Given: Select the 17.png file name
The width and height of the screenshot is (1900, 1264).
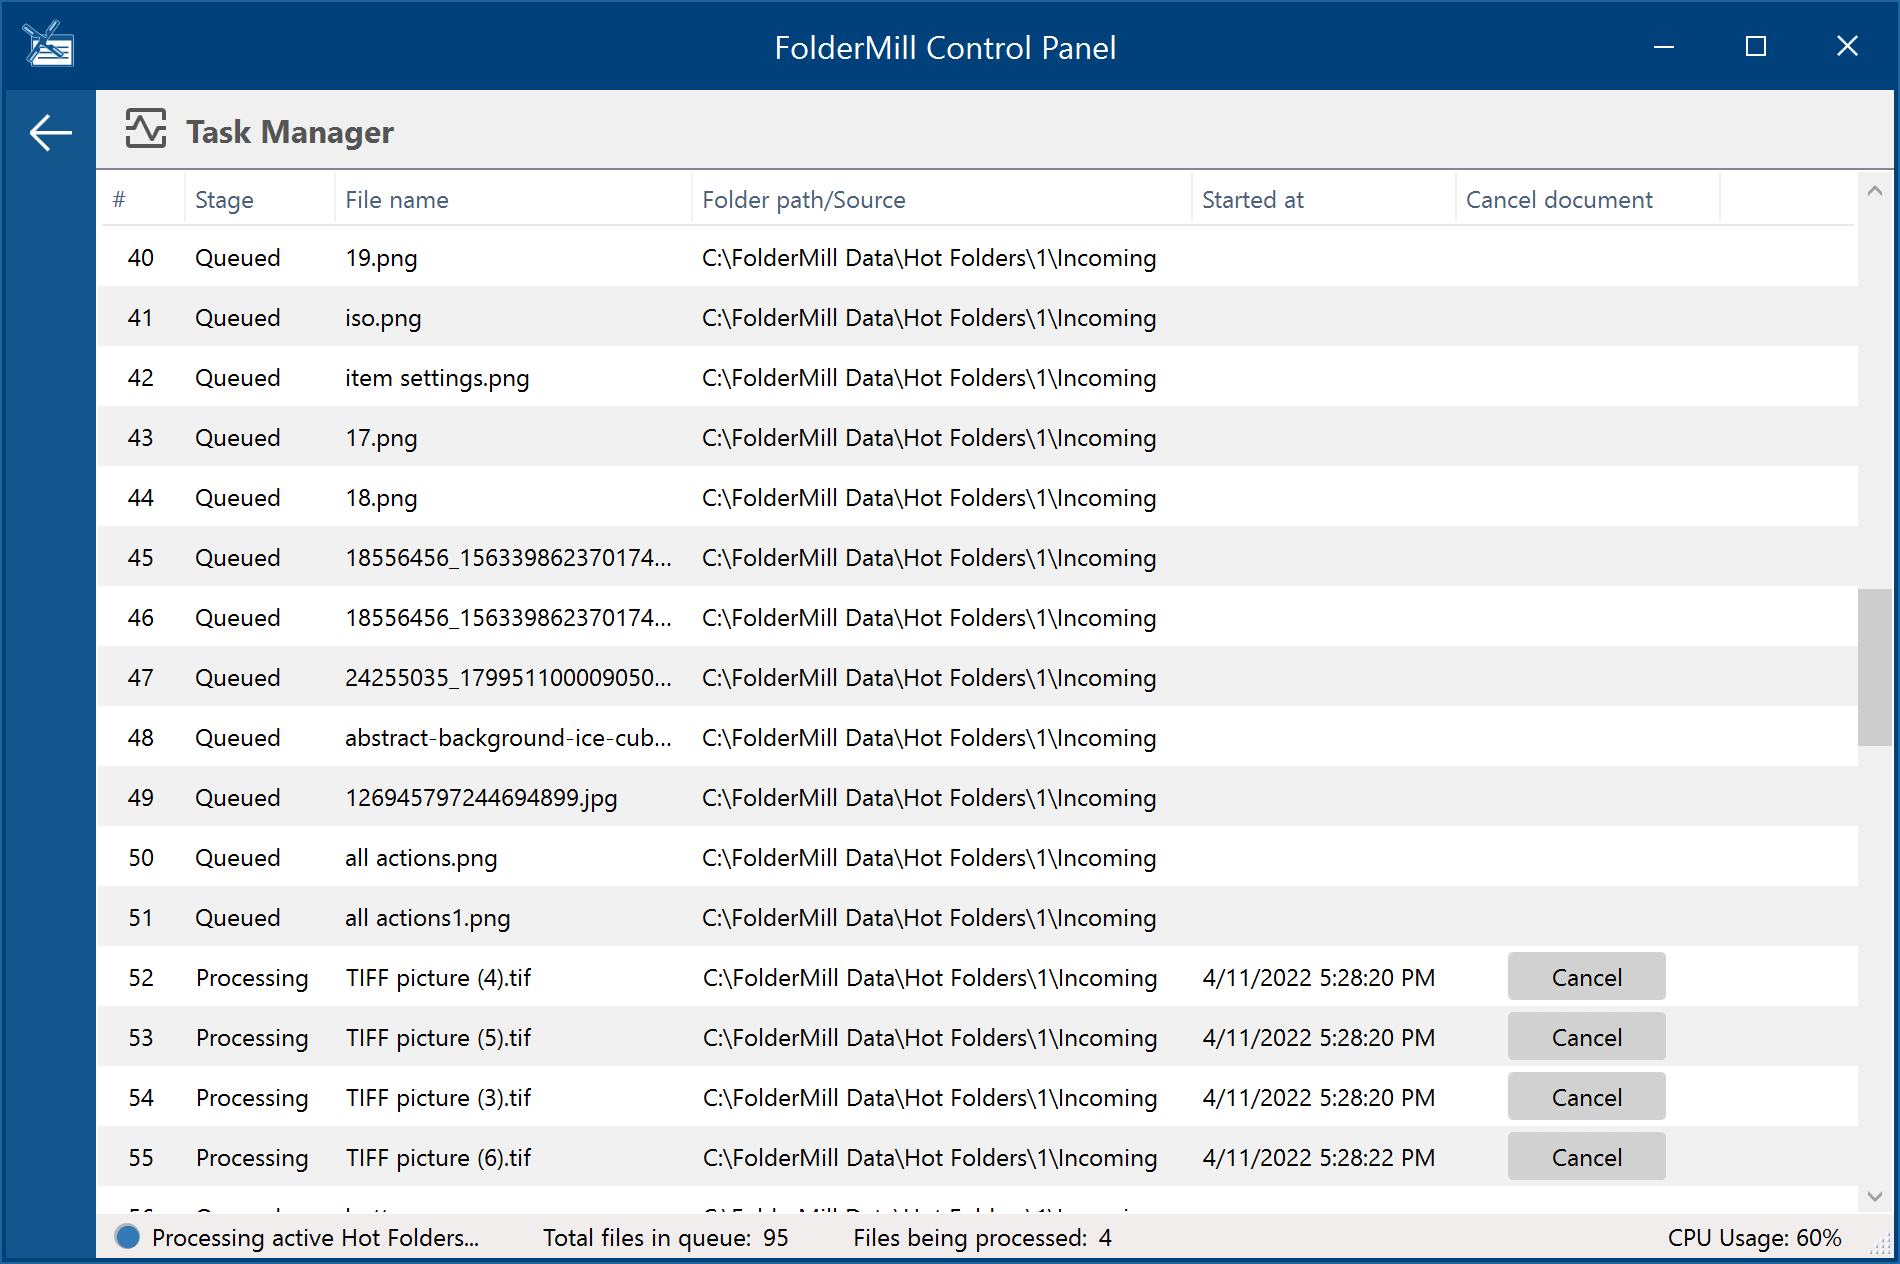Looking at the screenshot, I should tap(381, 438).
